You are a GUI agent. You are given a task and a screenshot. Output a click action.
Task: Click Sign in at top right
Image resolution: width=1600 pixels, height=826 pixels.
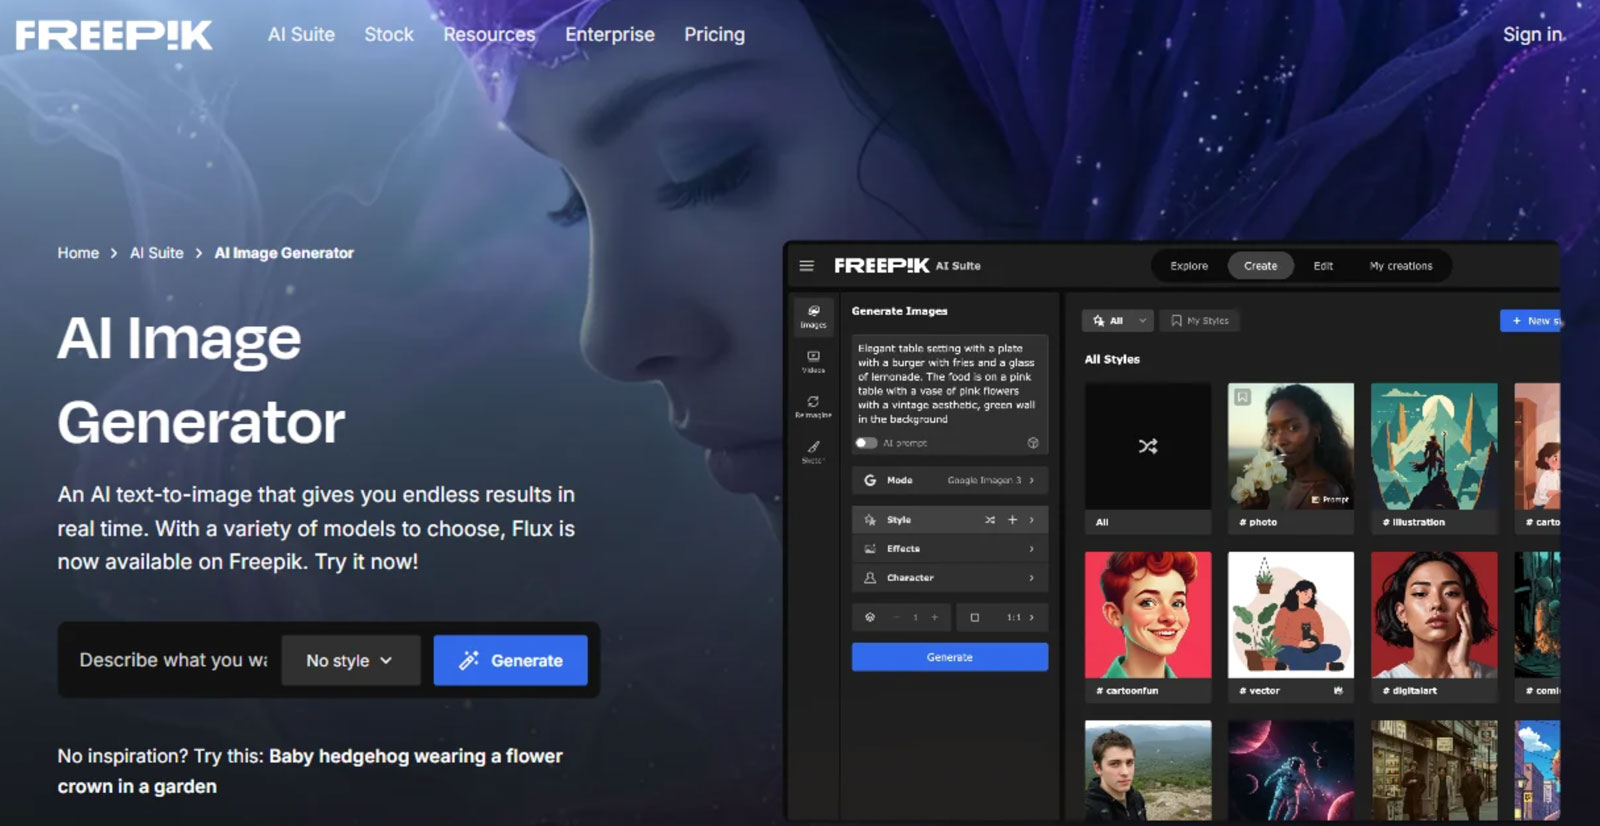click(1532, 34)
